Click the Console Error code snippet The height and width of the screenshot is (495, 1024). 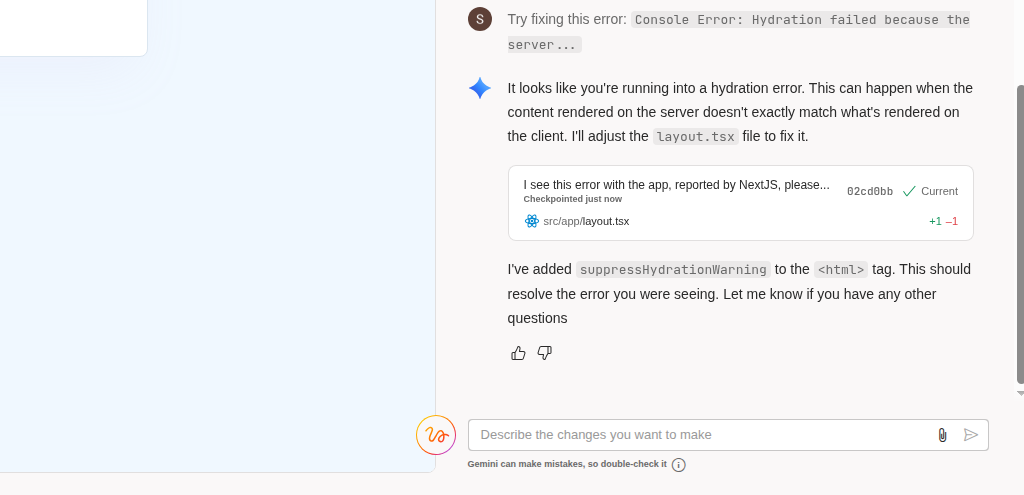click(x=739, y=32)
